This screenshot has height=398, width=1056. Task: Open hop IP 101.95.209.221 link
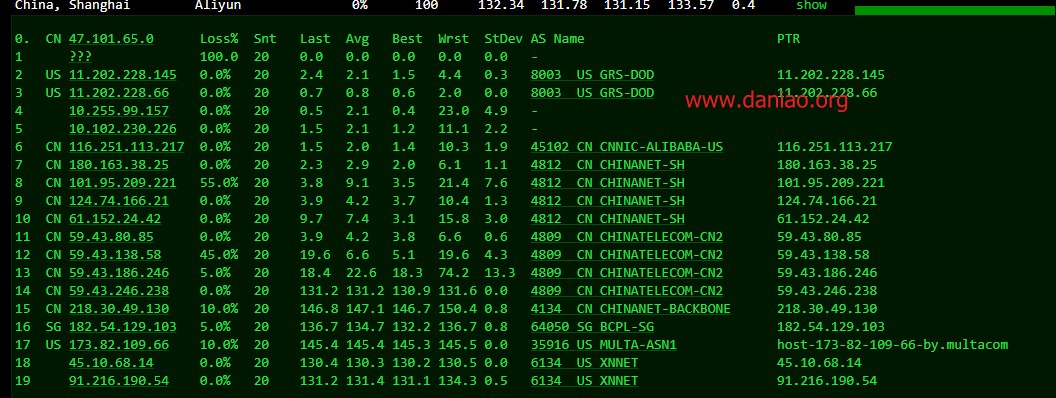123,183
